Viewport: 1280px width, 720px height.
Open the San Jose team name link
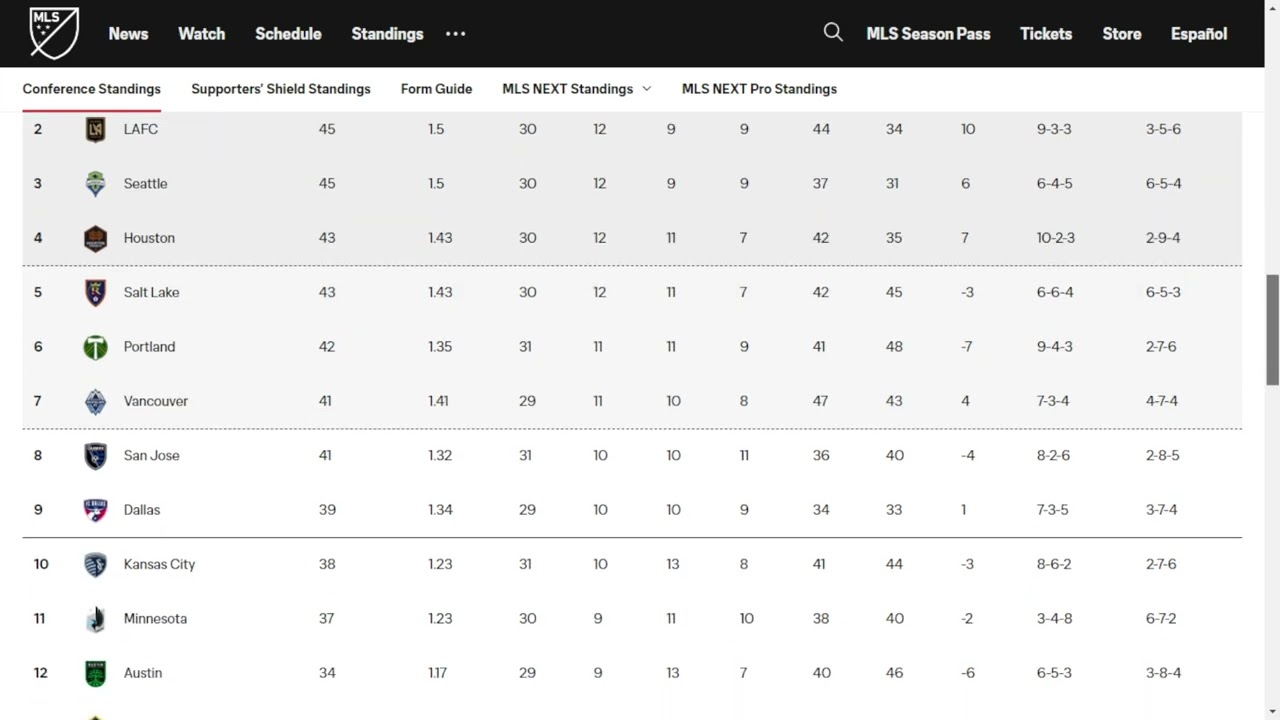[x=151, y=455]
